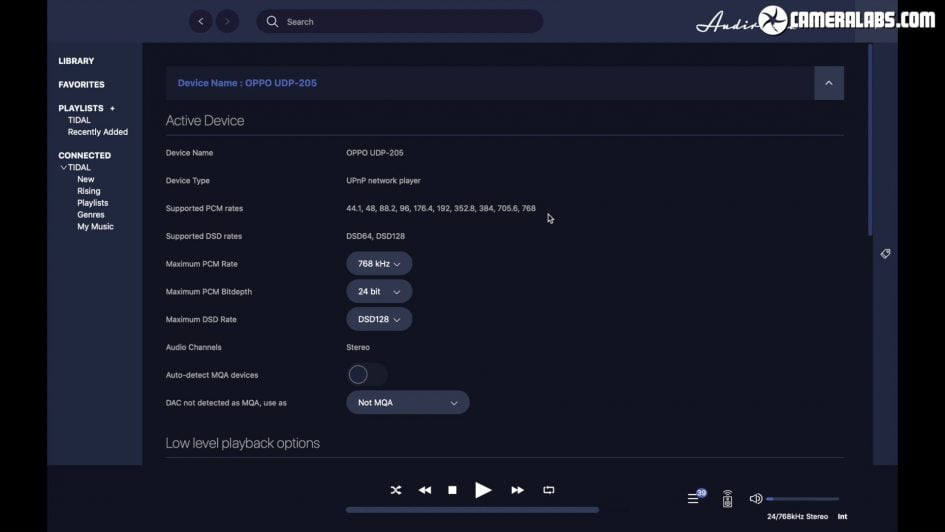Open the Maximum PCM Rate dropdown

click(379, 264)
